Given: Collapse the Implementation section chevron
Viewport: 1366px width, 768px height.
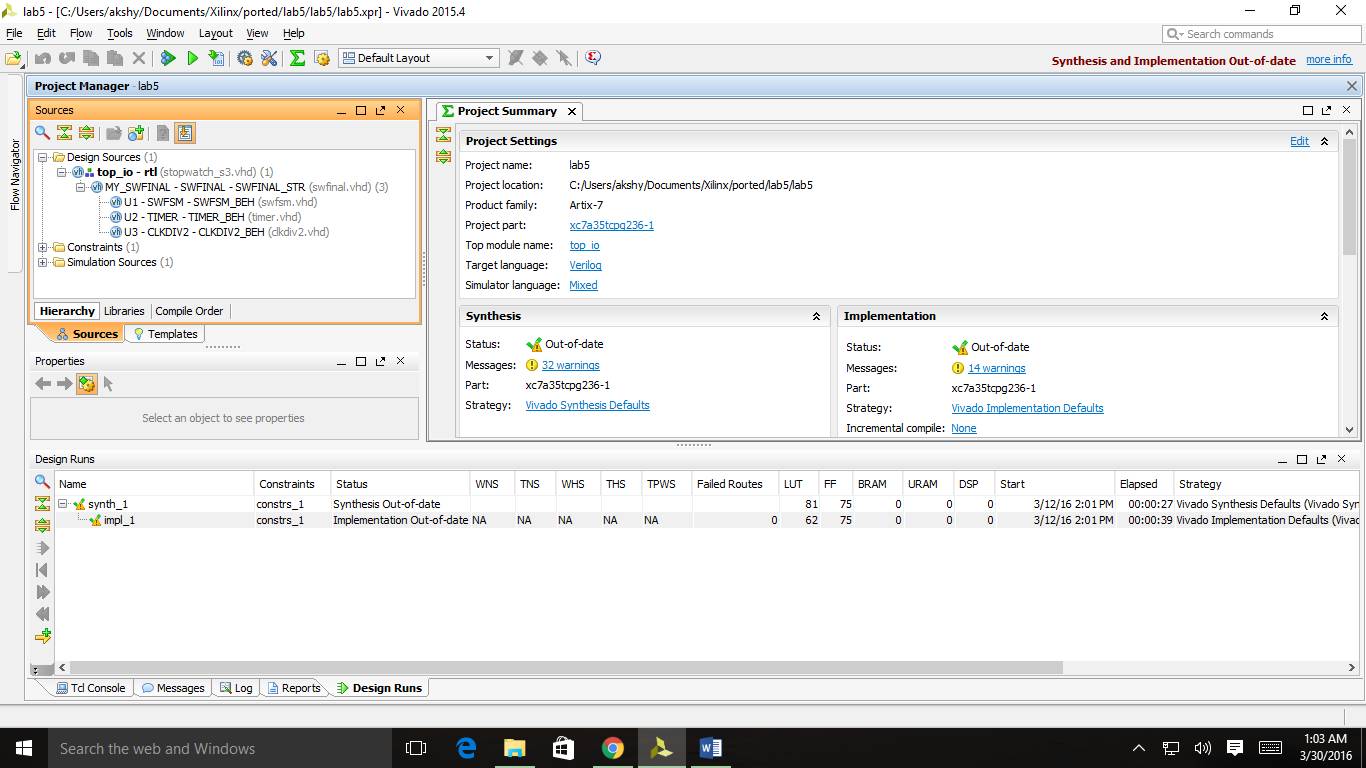Looking at the screenshot, I should pyautogui.click(x=1324, y=316).
